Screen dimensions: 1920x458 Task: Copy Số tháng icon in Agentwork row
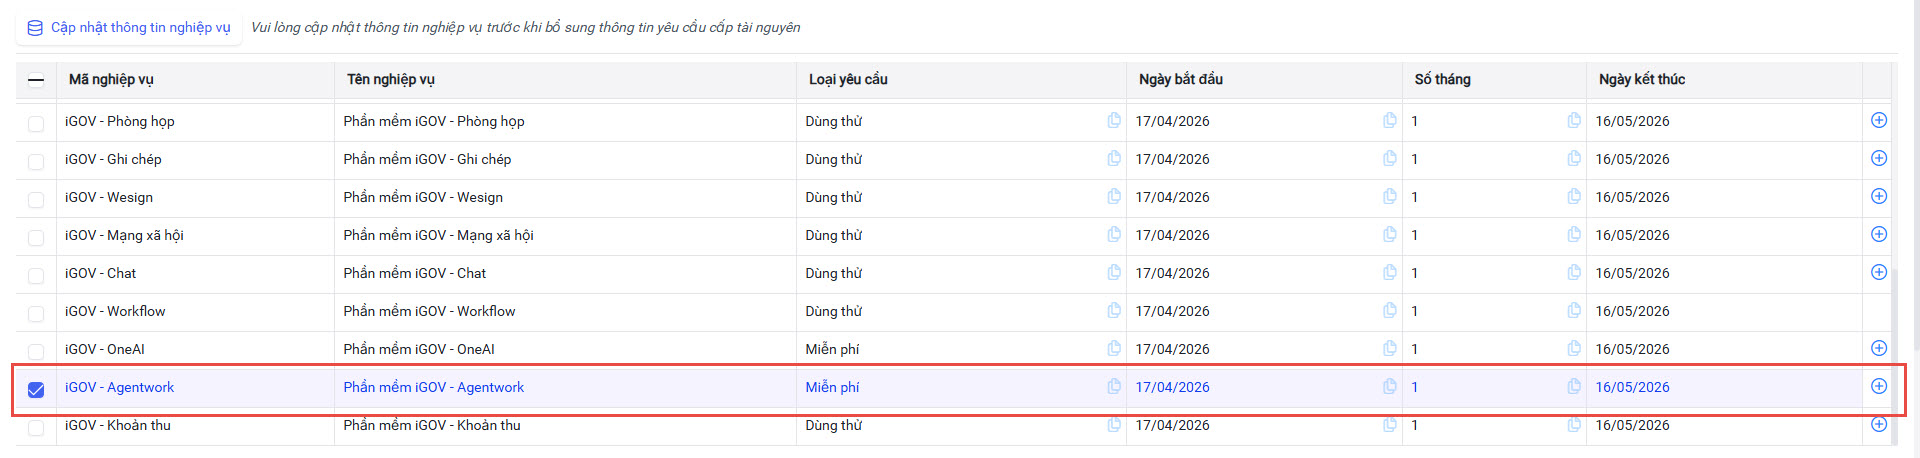click(1574, 386)
